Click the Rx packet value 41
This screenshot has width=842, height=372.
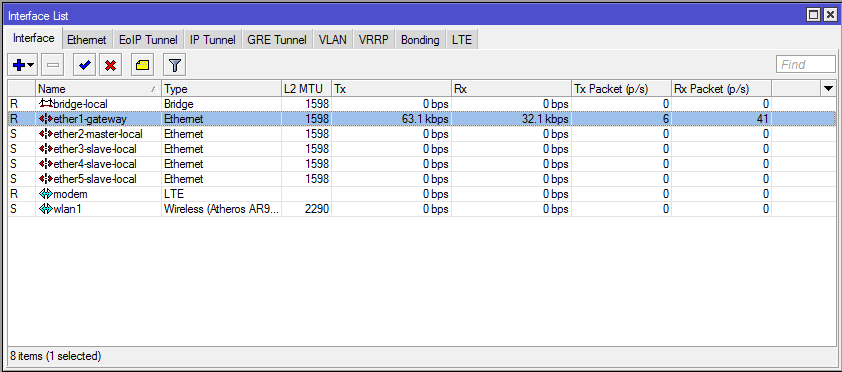click(763, 119)
